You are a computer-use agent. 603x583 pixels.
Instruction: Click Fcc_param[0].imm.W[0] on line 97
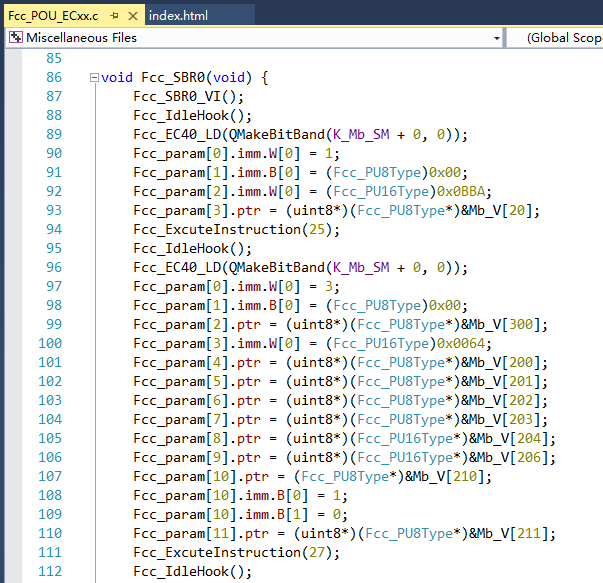coord(217,287)
